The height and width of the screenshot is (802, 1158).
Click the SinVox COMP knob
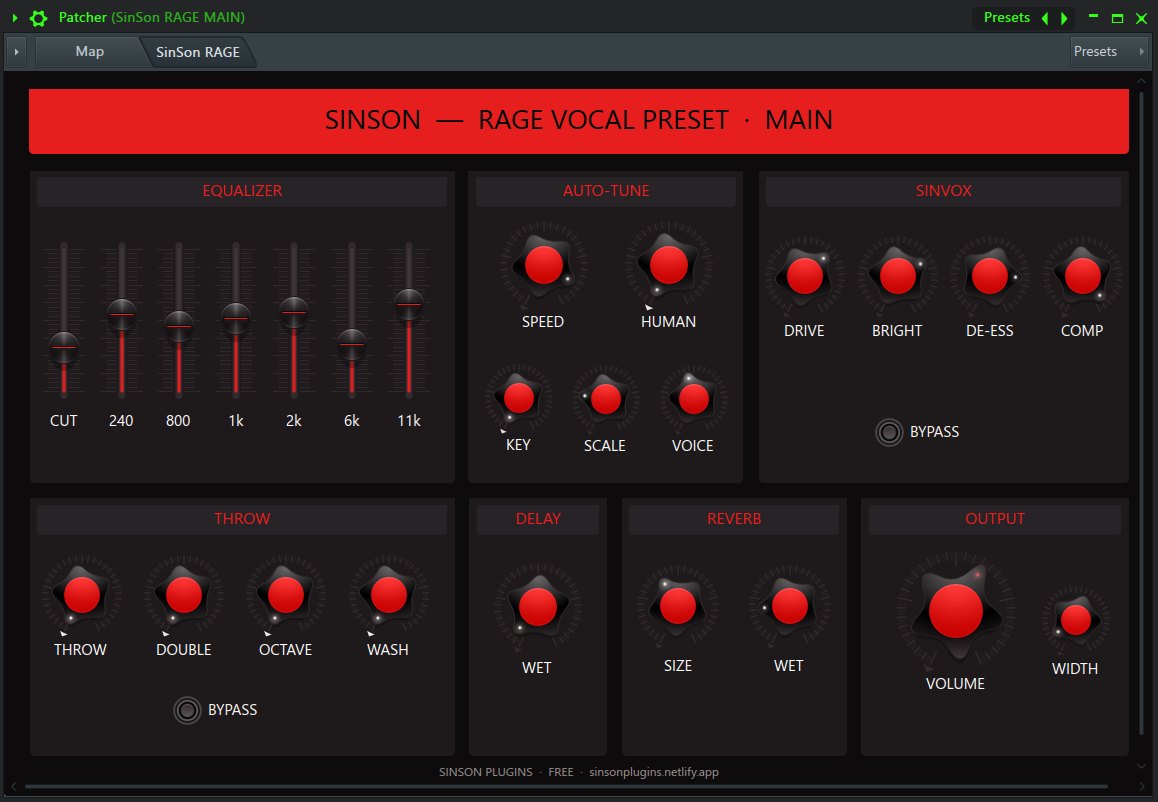pyautogui.click(x=1082, y=276)
